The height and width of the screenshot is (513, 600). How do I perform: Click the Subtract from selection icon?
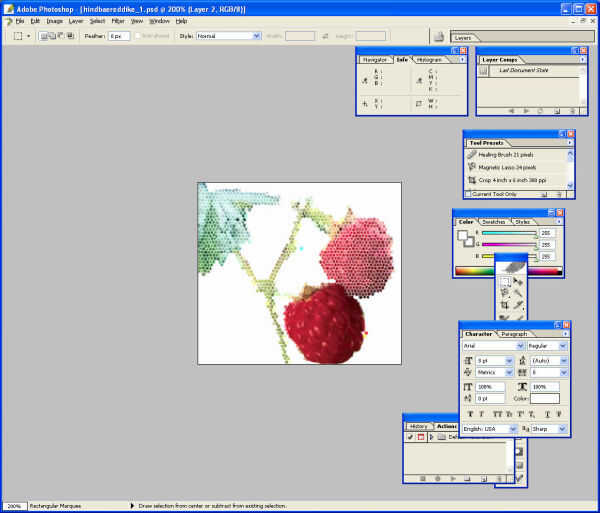click(61, 36)
